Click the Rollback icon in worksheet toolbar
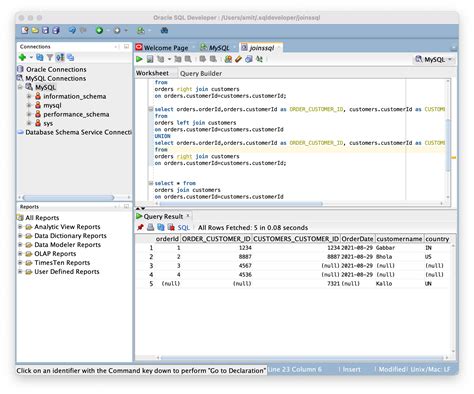 pos(213,59)
